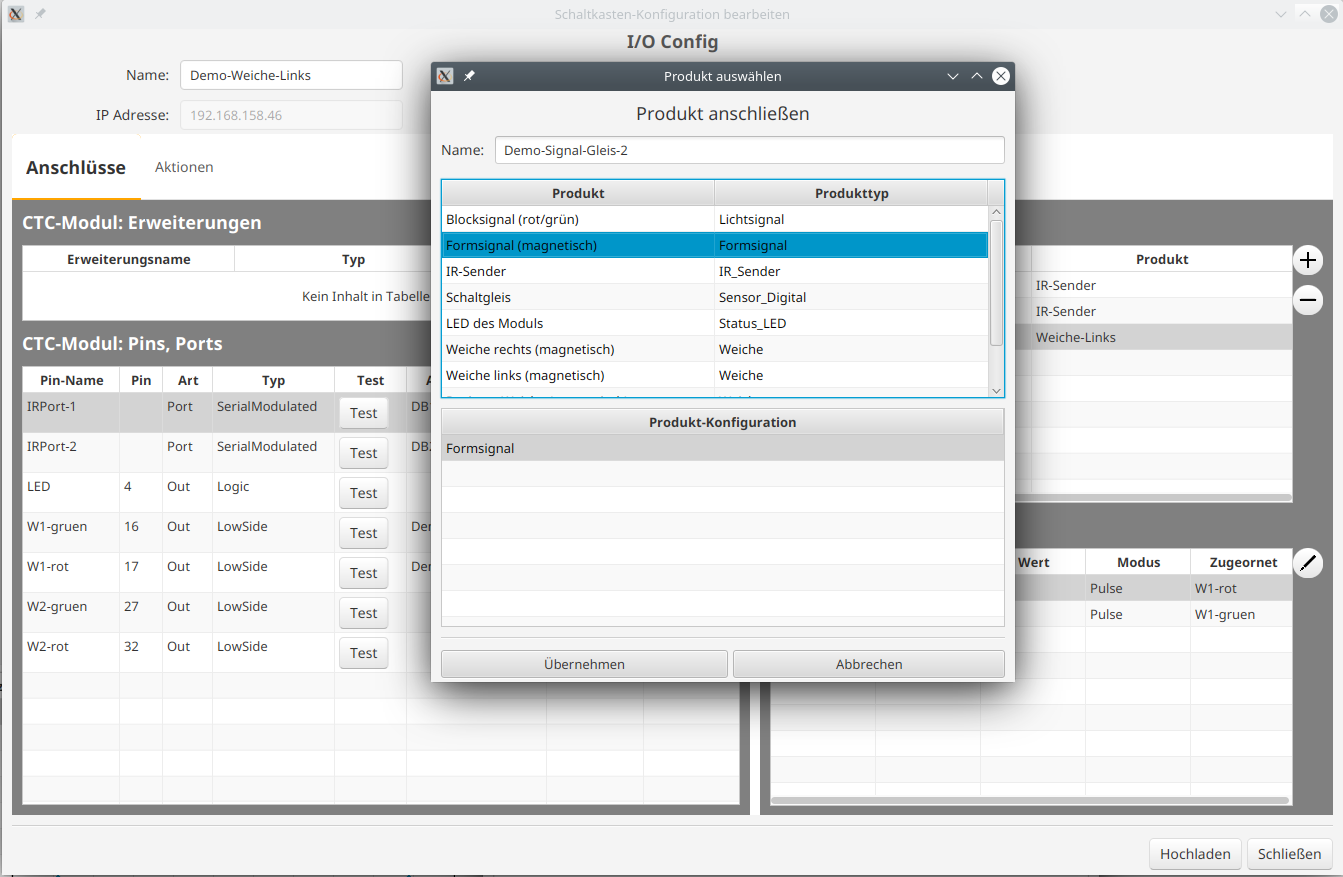Image resolution: width=1343 pixels, height=877 pixels.
Task: Click the X app icon in dialog titlebar
Action: (x=446, y=76)
